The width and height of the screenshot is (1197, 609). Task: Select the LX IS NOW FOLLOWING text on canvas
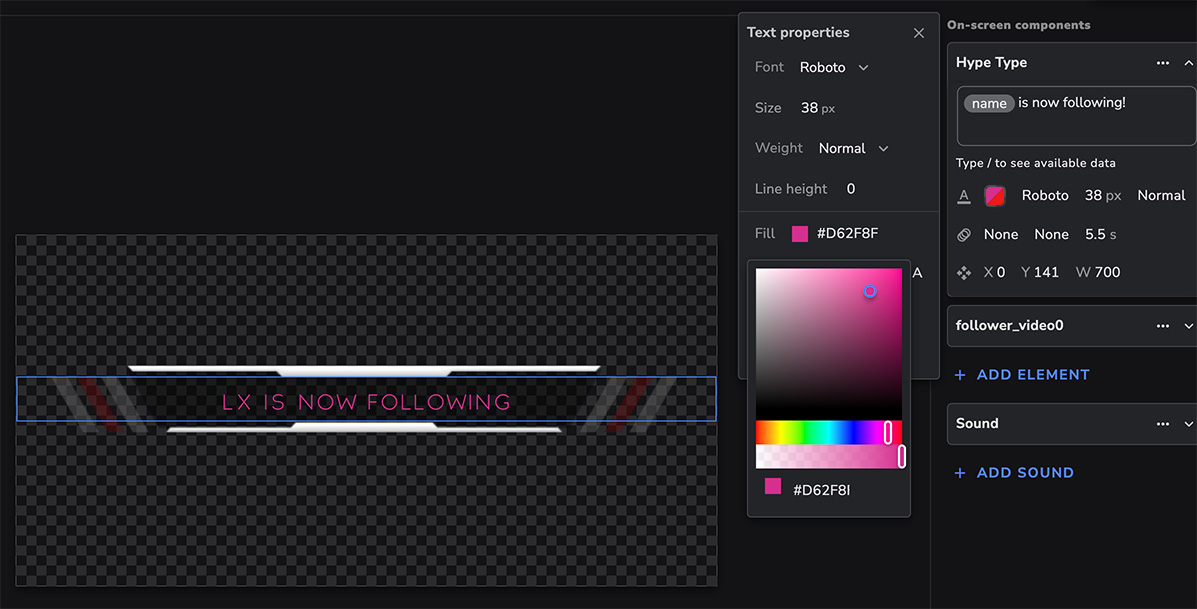[x=366, y=402]
